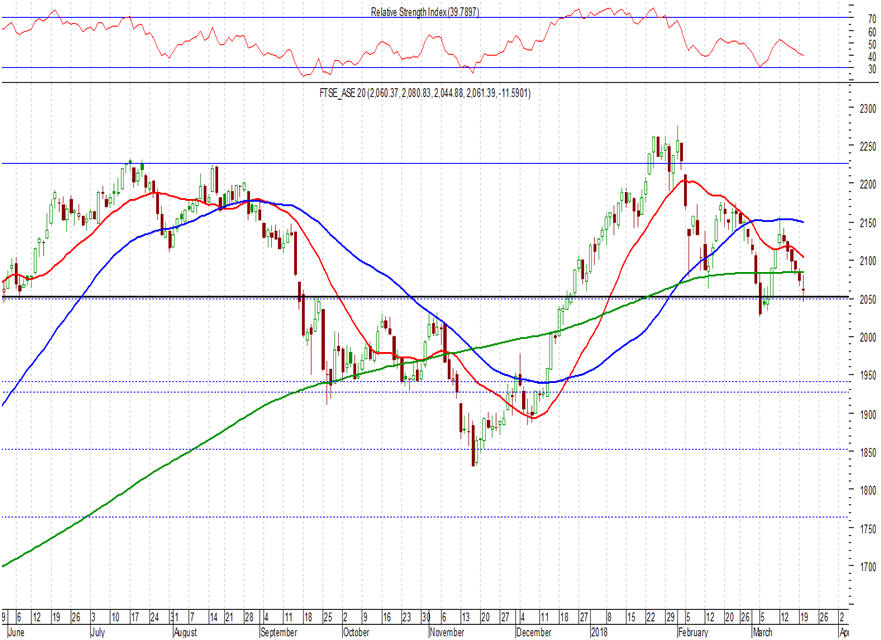Click the 1950 price scale value
The width and height of the screenshot is (881, 640).
(x=868, y=376)
